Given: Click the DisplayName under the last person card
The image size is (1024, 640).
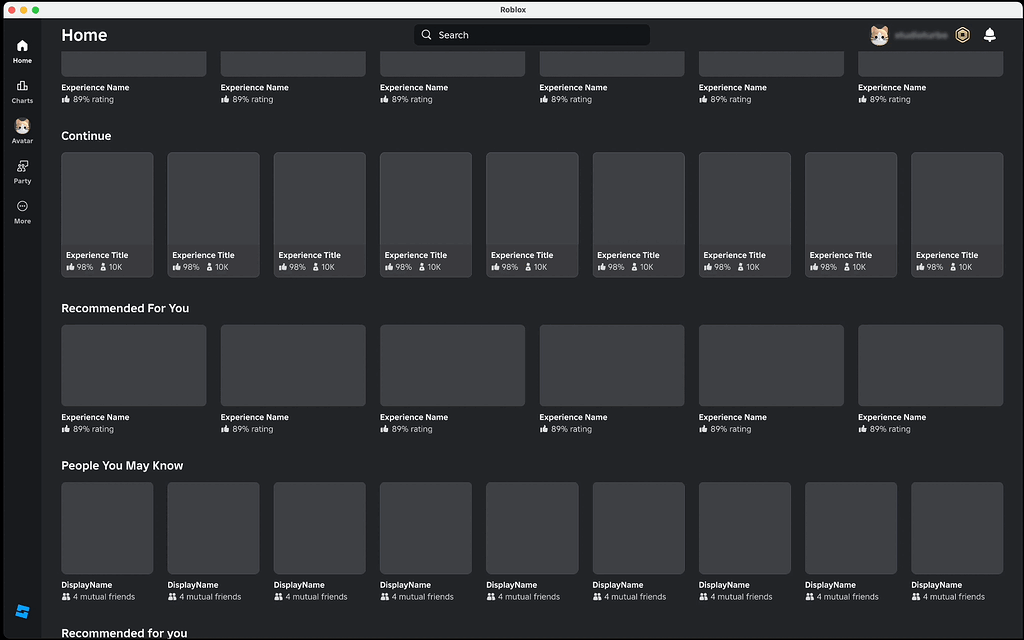Looking at the screenshot, I should coord(936,584).
